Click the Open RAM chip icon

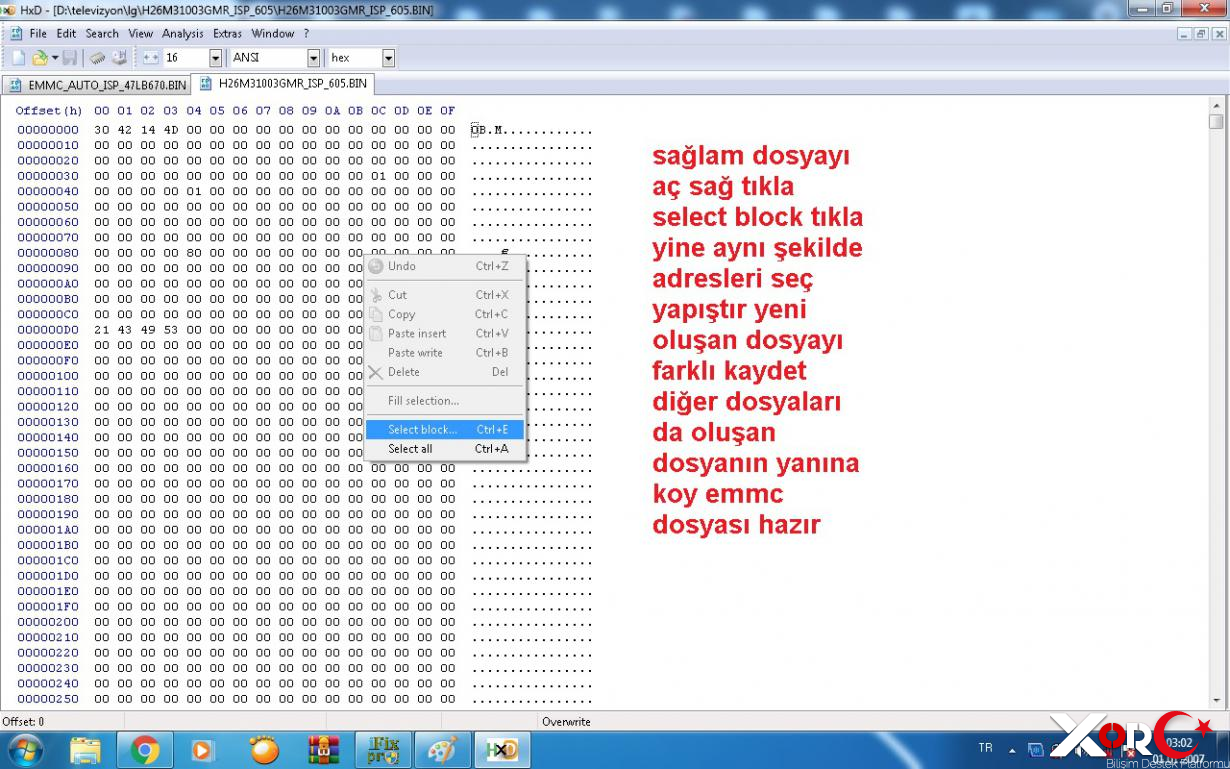(x=98, y=58)
